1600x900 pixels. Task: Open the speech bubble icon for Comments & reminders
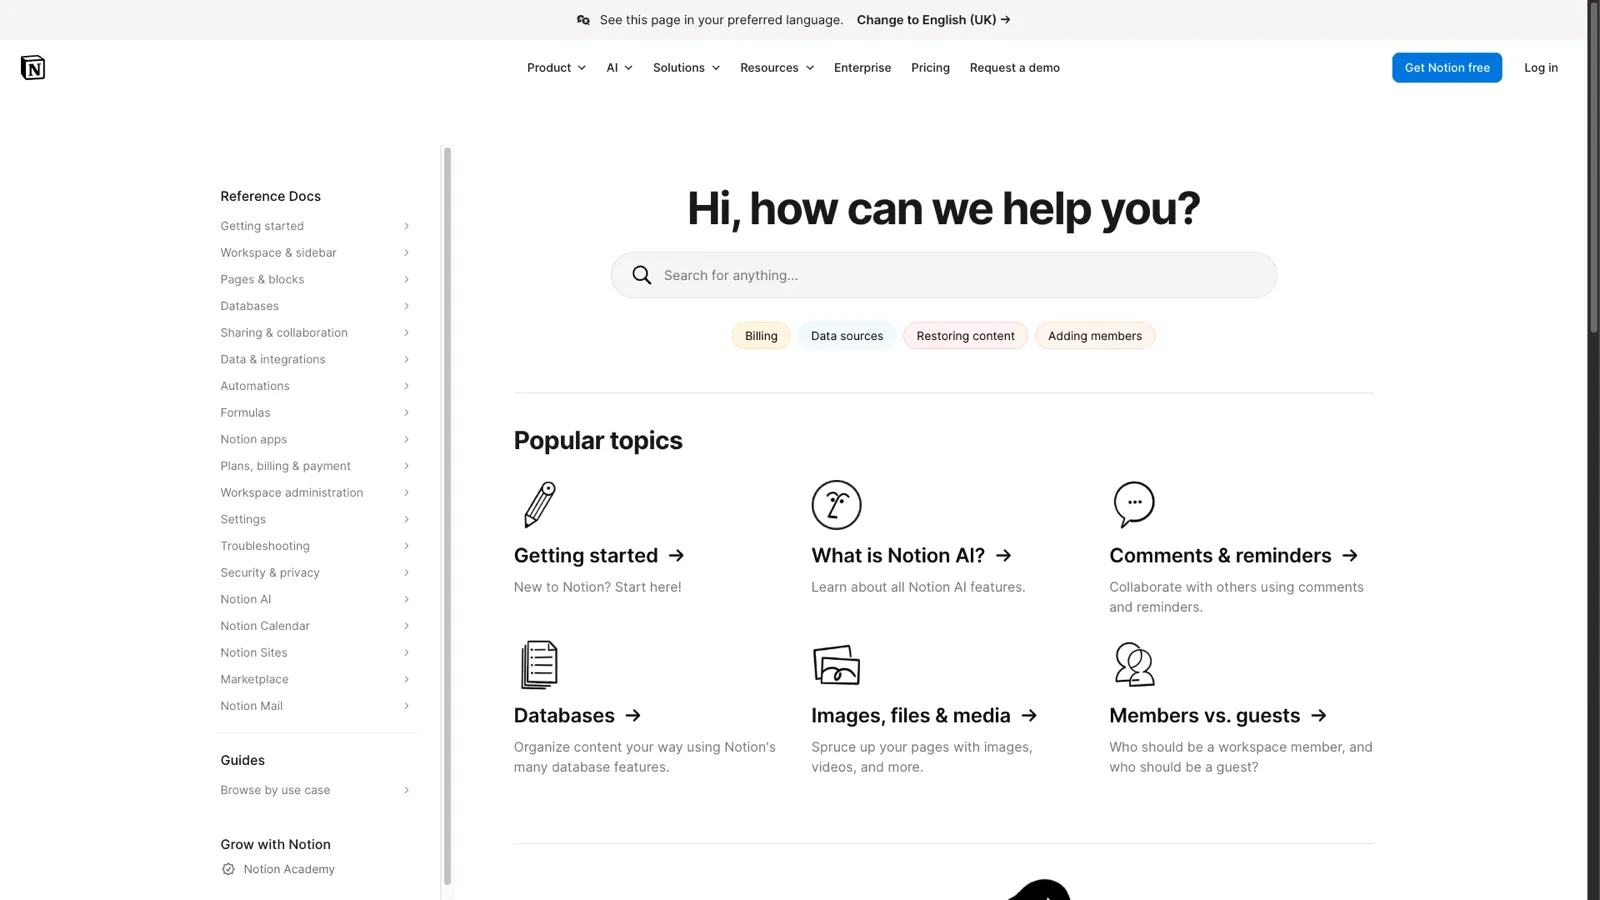pos(1134,505)
